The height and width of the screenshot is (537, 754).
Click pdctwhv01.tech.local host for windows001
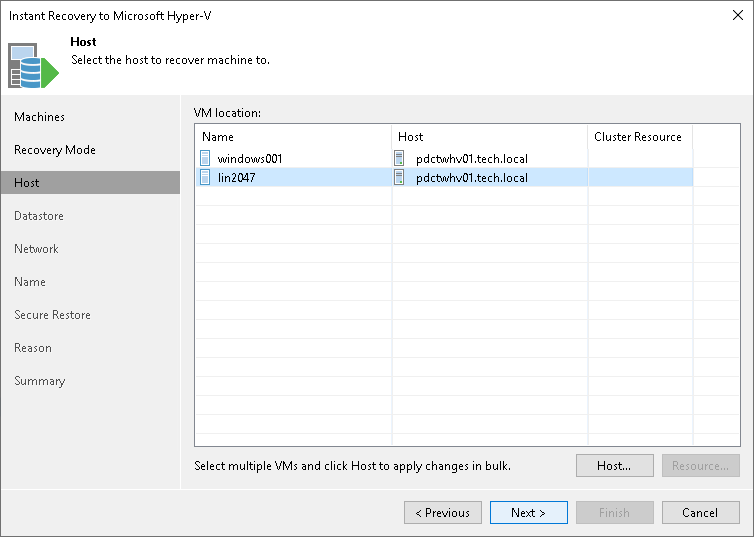point(472,159)
